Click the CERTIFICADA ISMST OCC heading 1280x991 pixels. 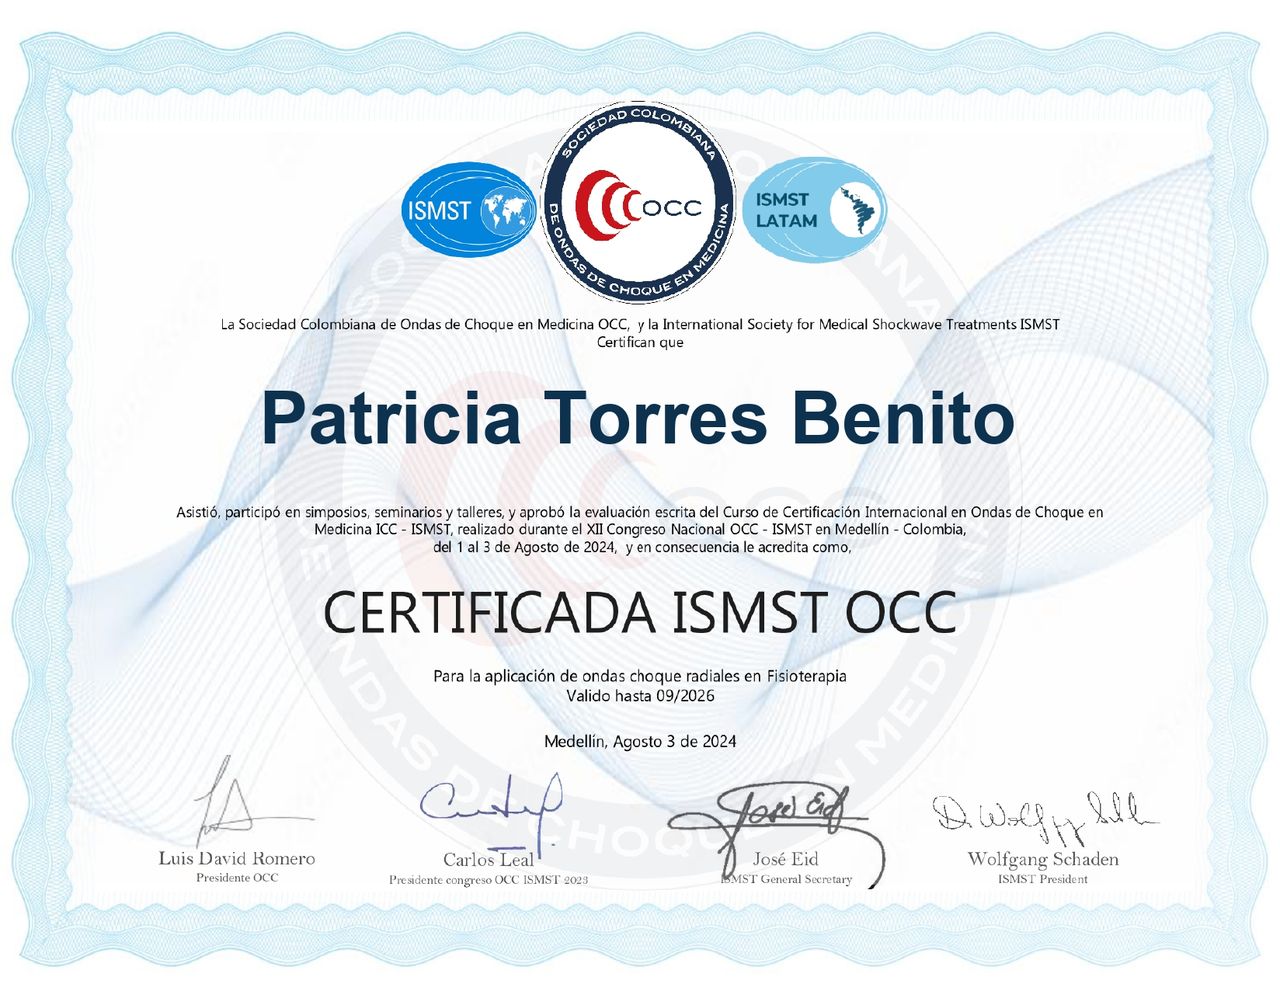point(640,612)
